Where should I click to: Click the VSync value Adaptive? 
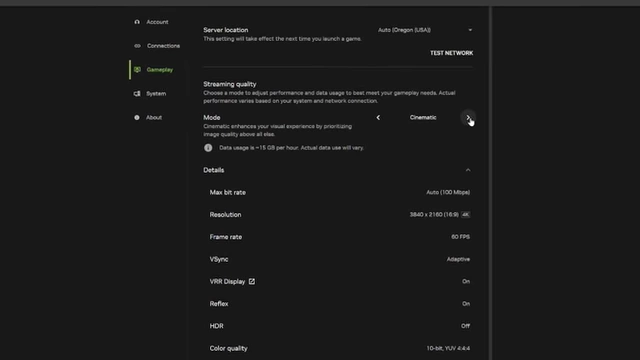point(458,259)
